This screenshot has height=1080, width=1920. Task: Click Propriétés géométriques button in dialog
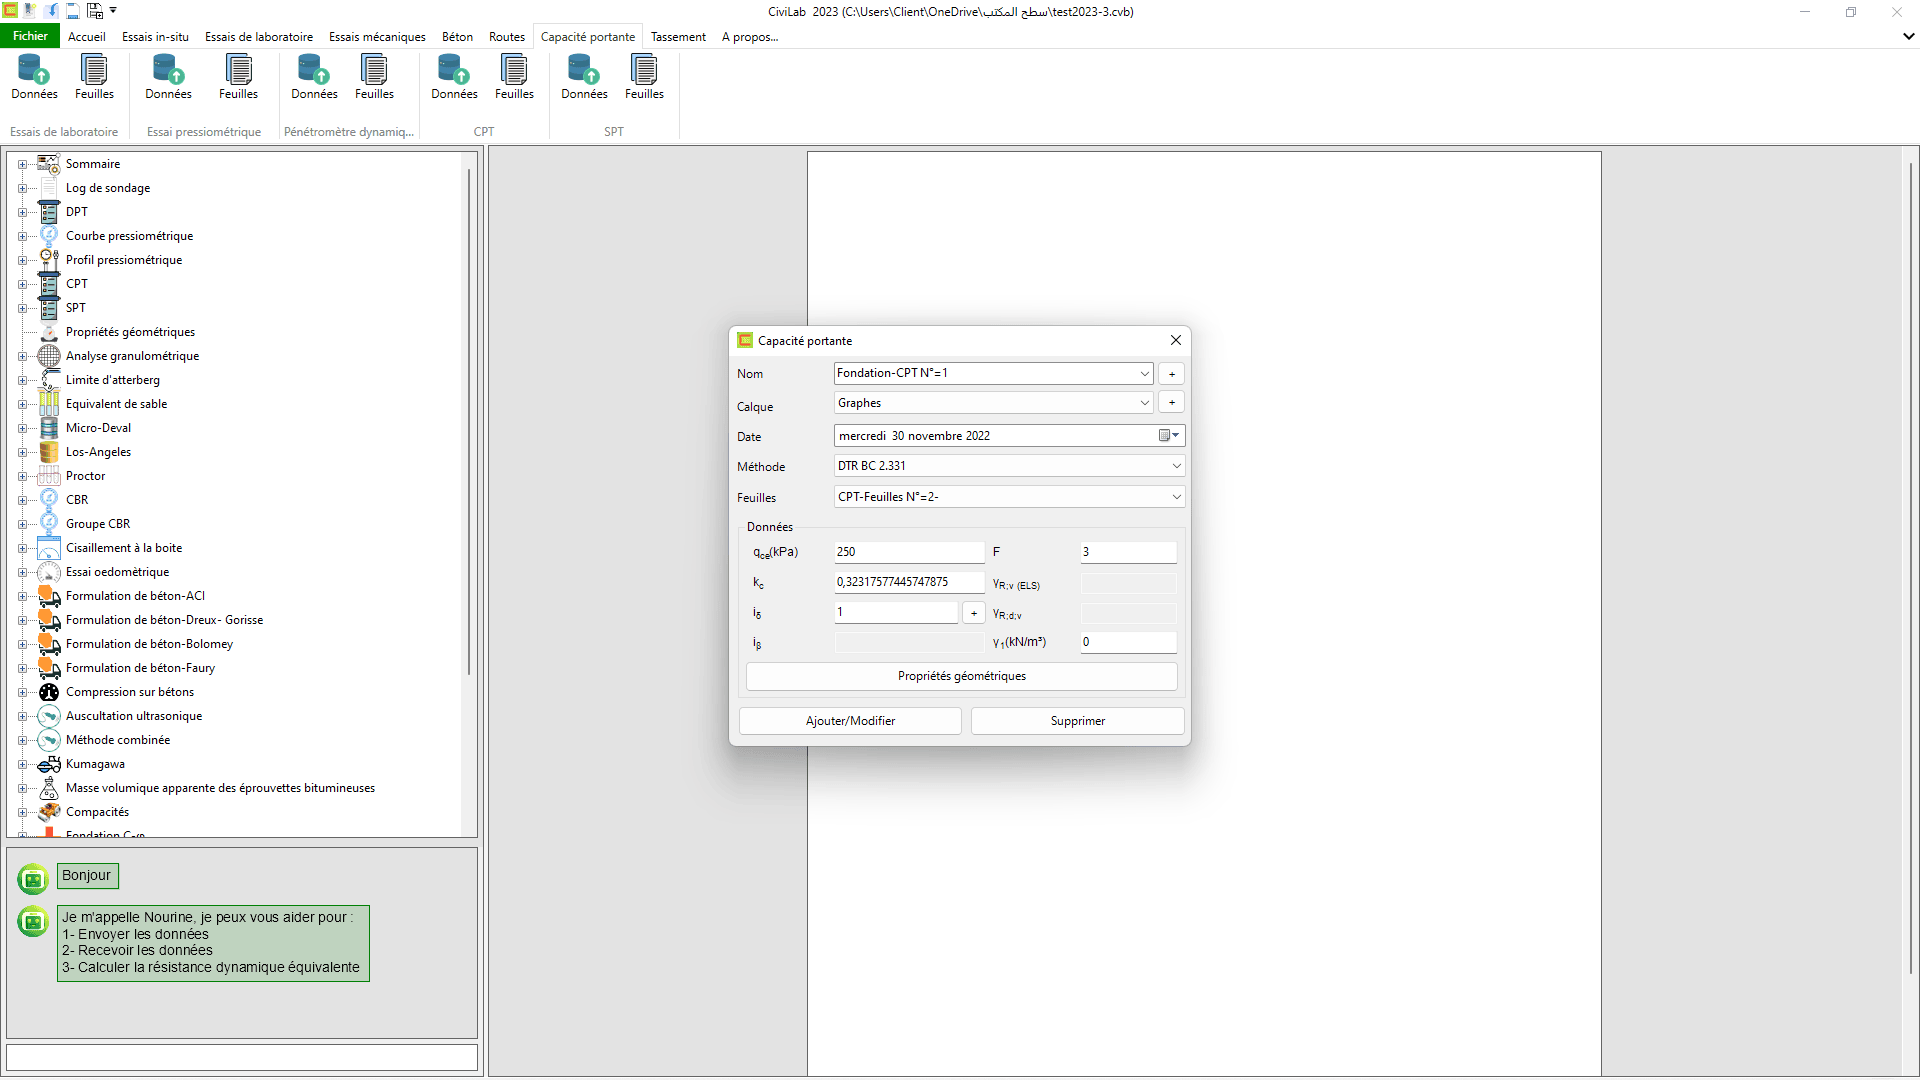pyautogui.click(x=961, y=676)
